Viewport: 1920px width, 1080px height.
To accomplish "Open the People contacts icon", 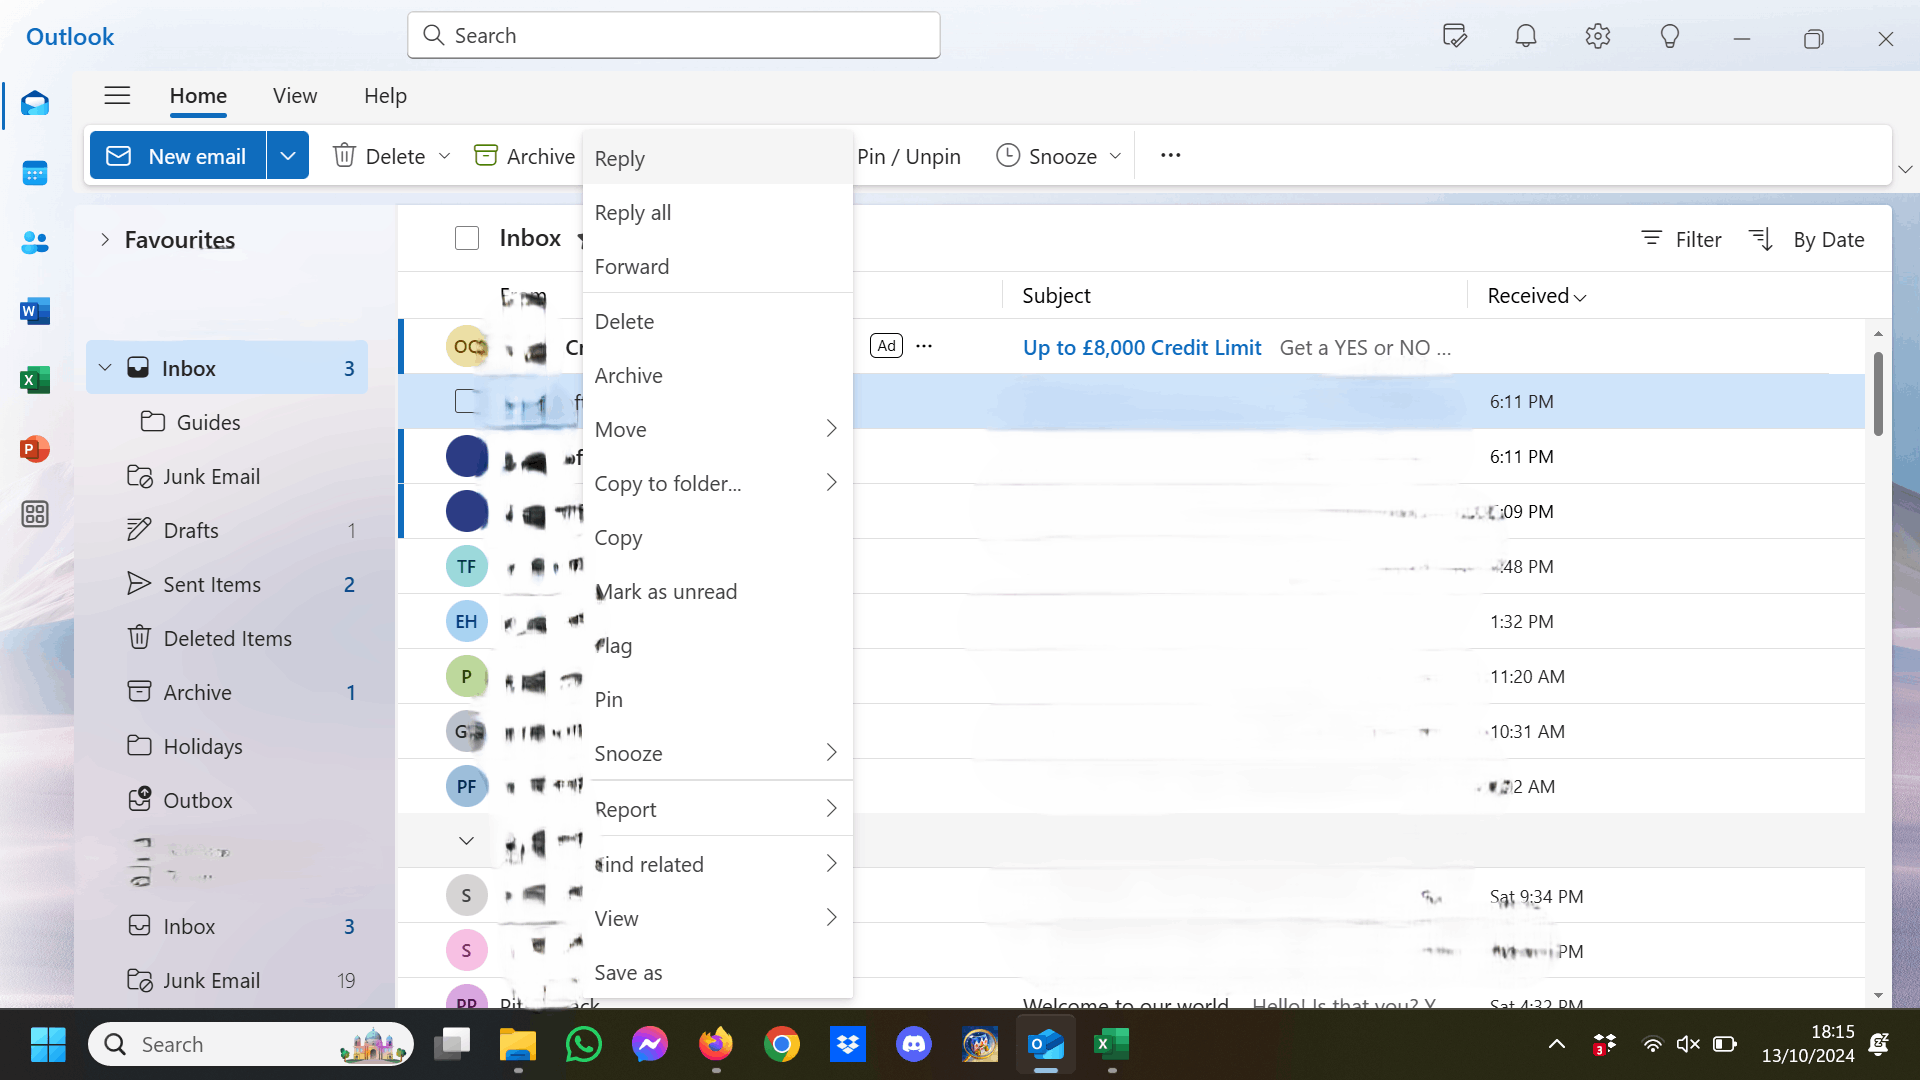I will (x=35, y=242).
